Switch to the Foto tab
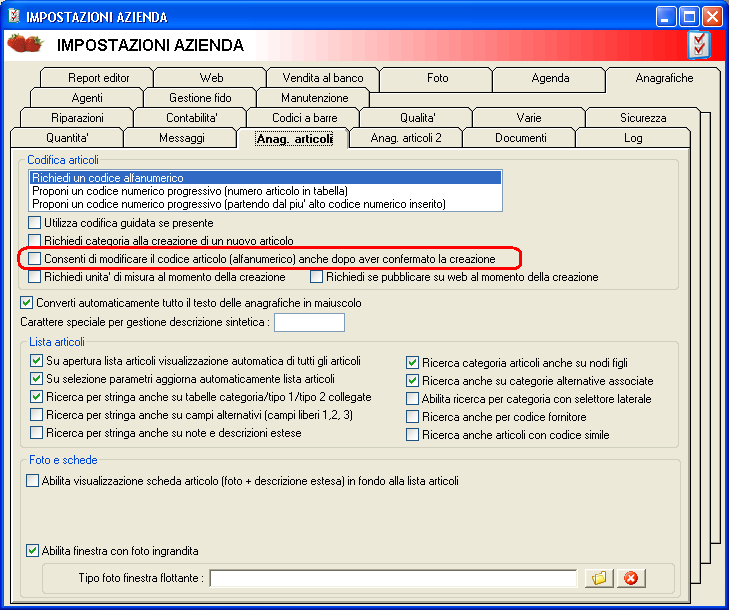The height and width of the screenshot is (610, 729). (437, 78)
